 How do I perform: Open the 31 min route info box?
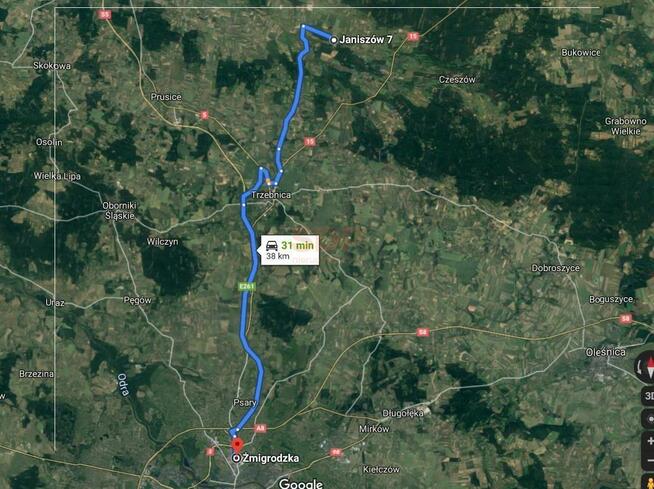(x=290, y=250)
